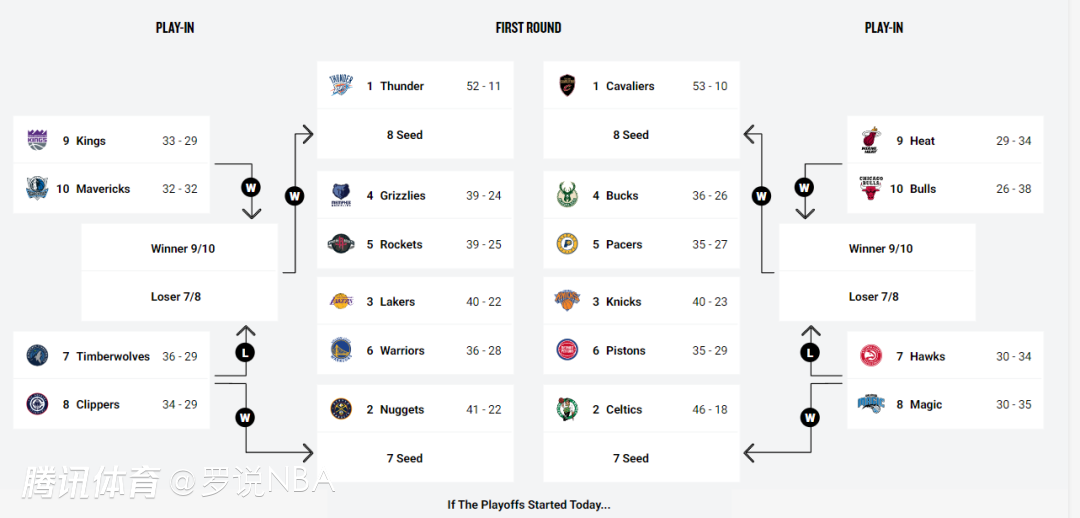The image size is (1080, 518).
Task: Click the left Play-In heading
Action: pos(175,28)
